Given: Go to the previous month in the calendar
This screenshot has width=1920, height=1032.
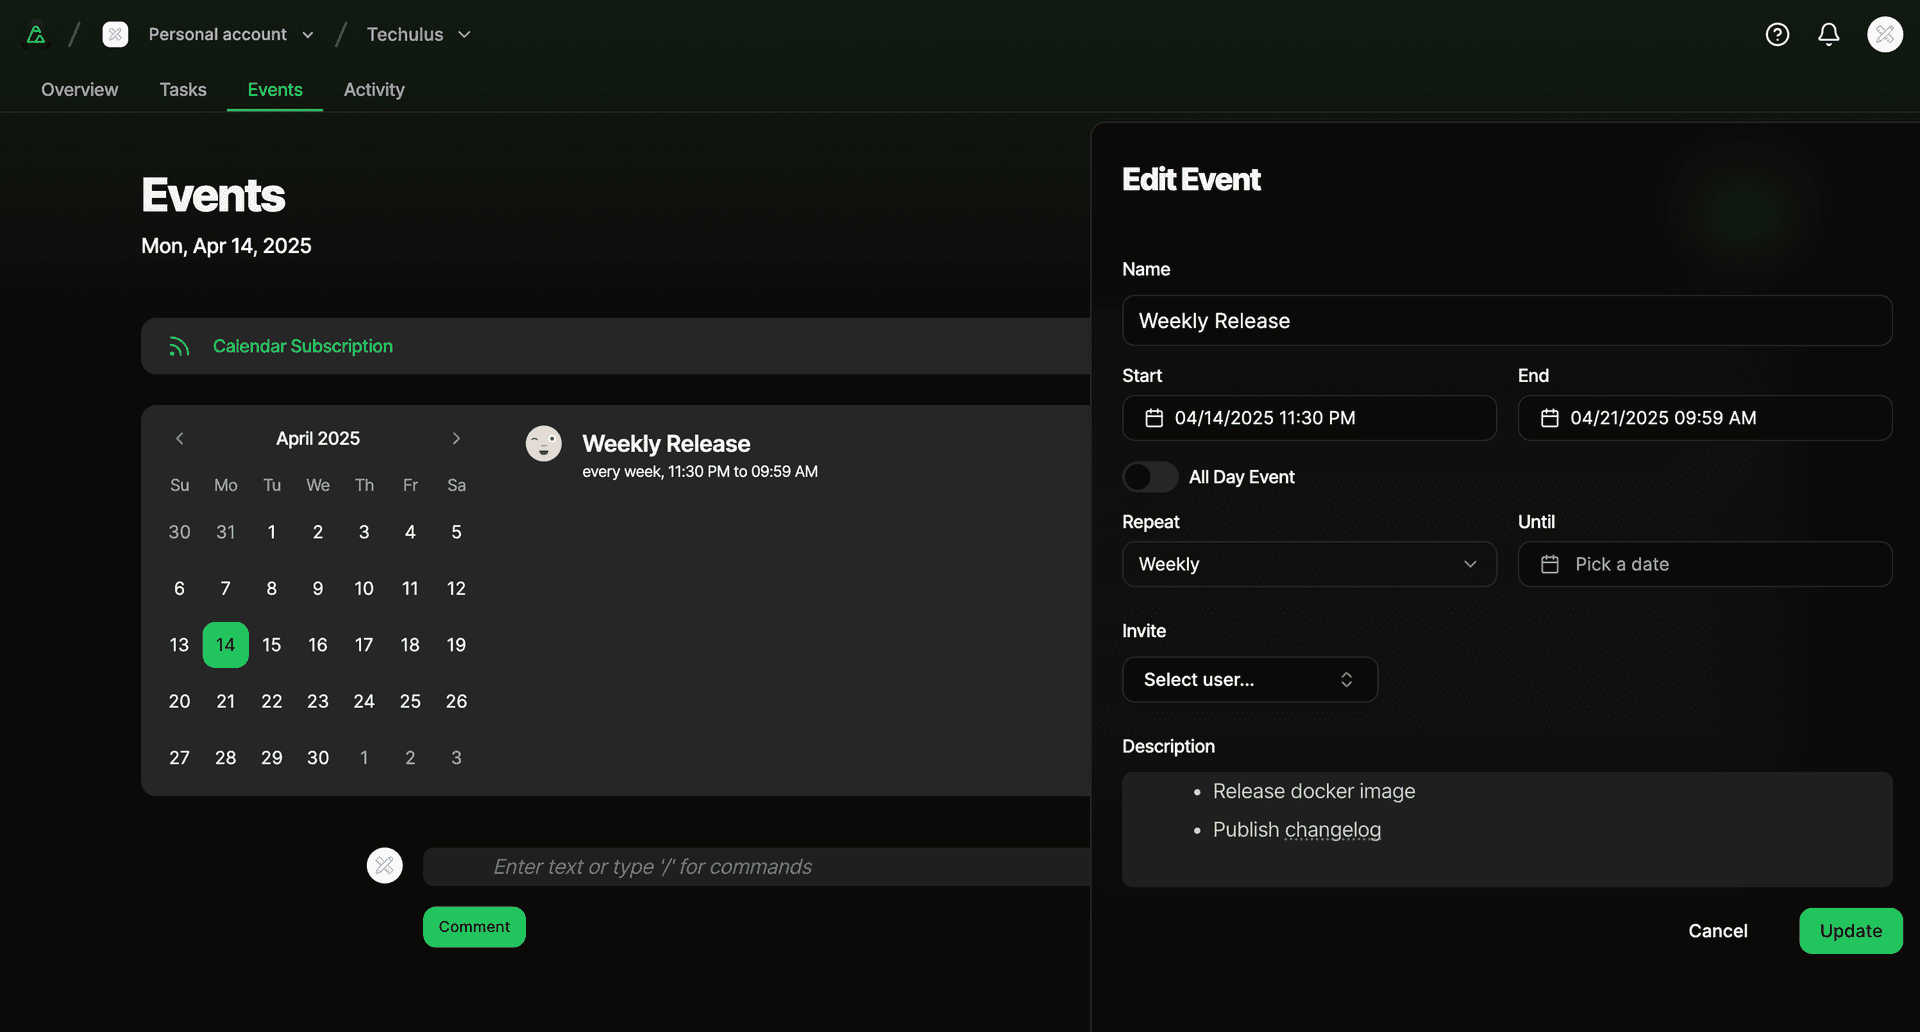Looking at the screenshot, I should [180, 438].
